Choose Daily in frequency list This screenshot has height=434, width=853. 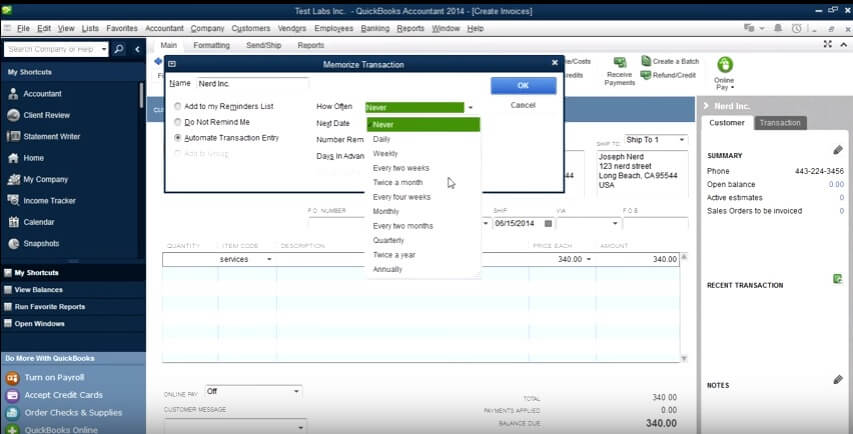pos(423,139)
